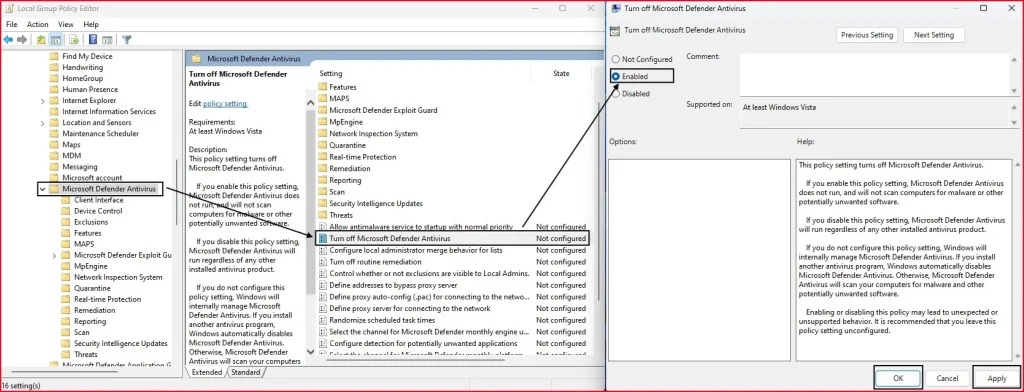Image resolution: width=1024 pixels, height=392 pixels.
Task: Select Security Intelligence Updates in the tree
Action: (121, 344)
